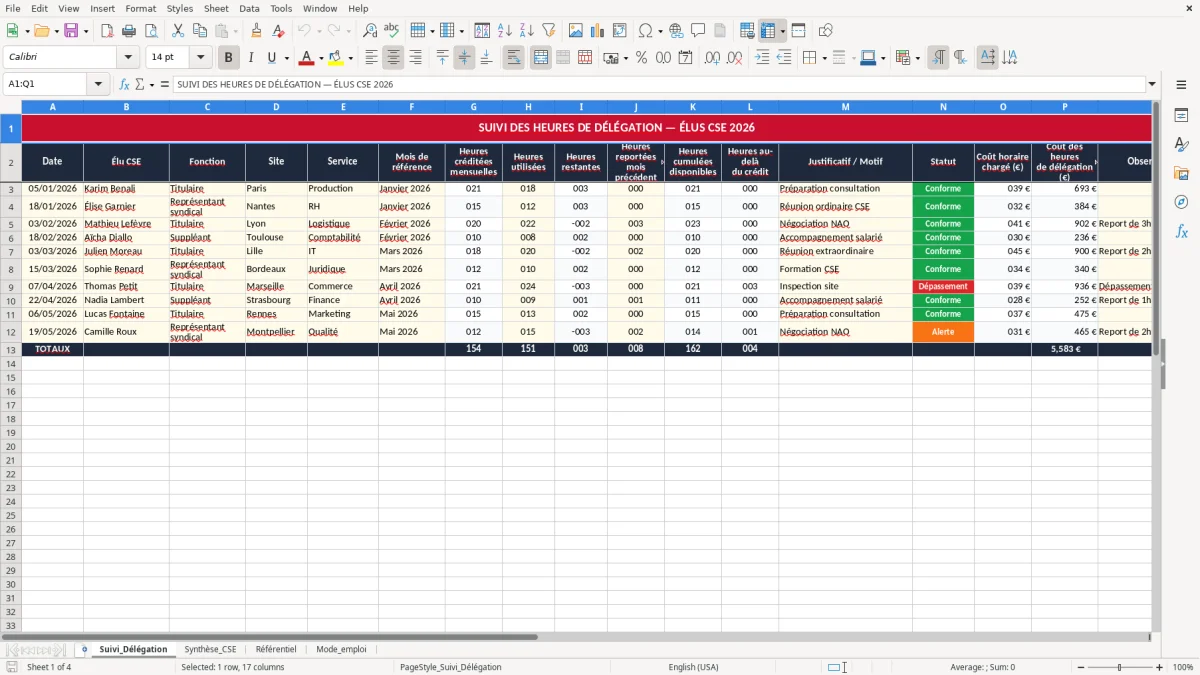Expand the formula bar input line
Viewport: 1200px width, 675px height.
[x=1152, y=84]
